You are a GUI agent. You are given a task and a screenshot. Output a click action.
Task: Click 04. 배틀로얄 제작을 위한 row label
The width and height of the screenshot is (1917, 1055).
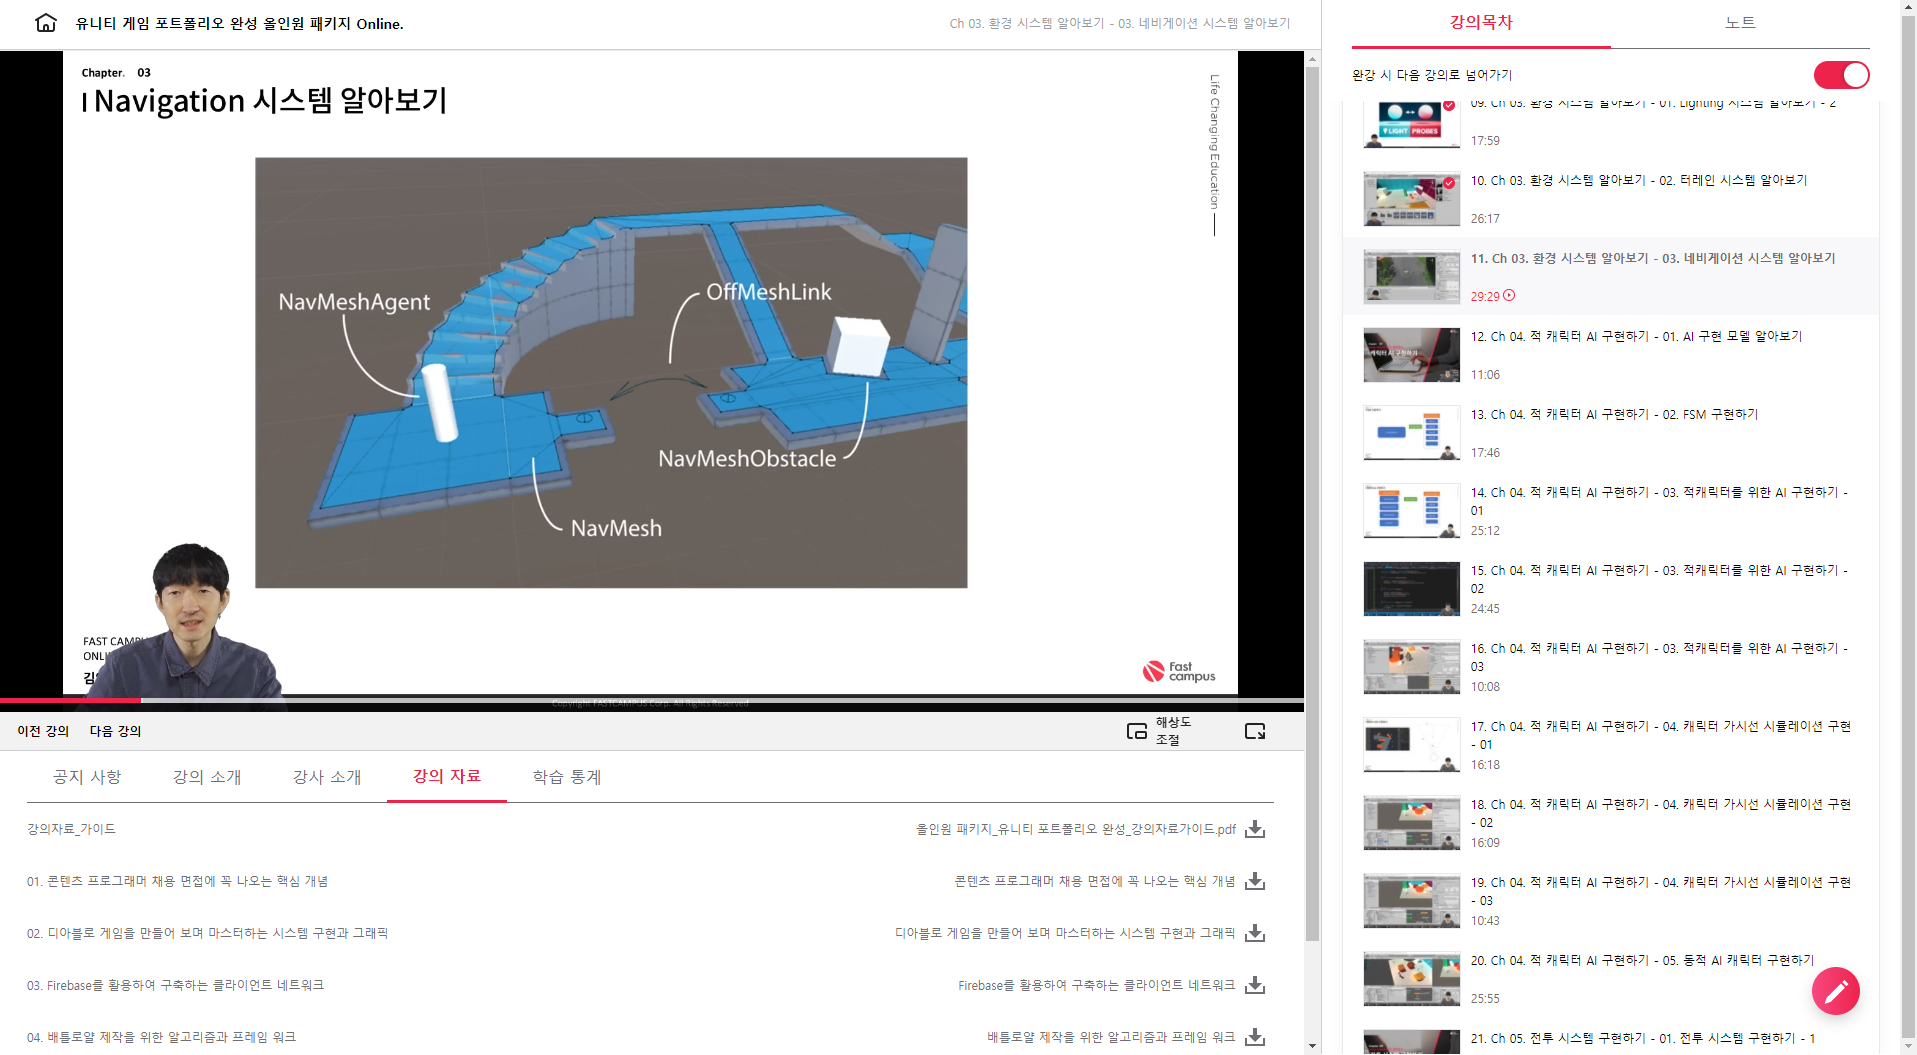[161, 1037]
